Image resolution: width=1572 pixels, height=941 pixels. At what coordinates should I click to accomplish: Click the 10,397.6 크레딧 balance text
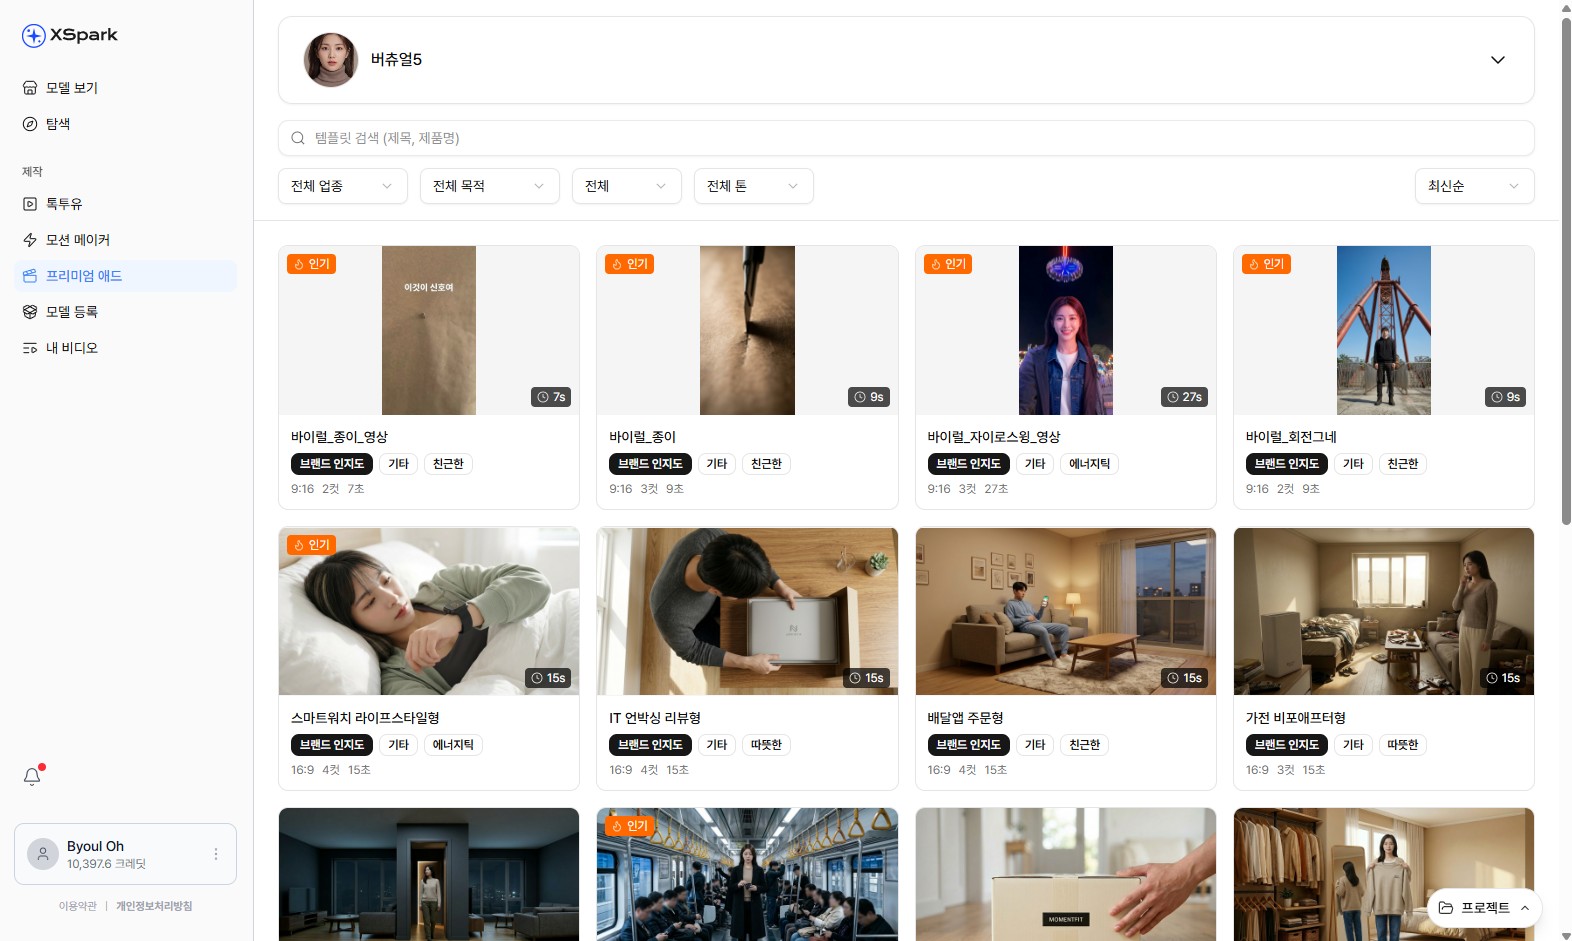pyautogui.click(x=106, y=864)
